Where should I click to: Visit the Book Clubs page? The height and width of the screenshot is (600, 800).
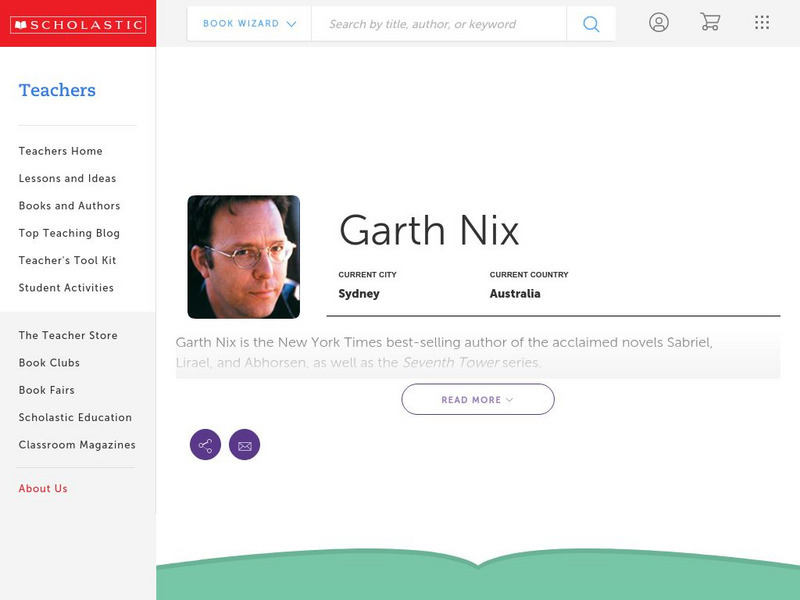coord(49,362)
